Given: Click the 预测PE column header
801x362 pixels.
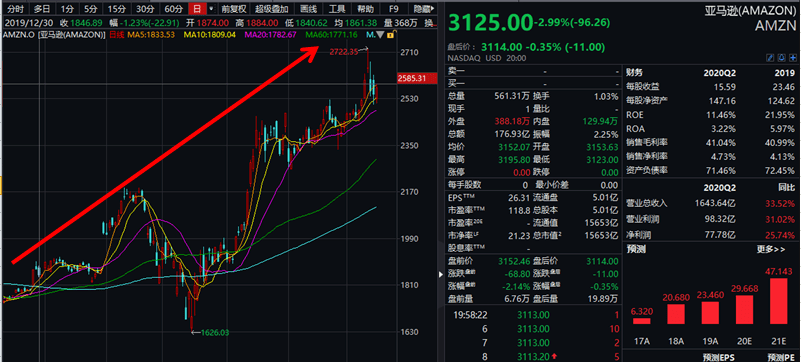Looking at the screenshot, I should tap(781, 357).
